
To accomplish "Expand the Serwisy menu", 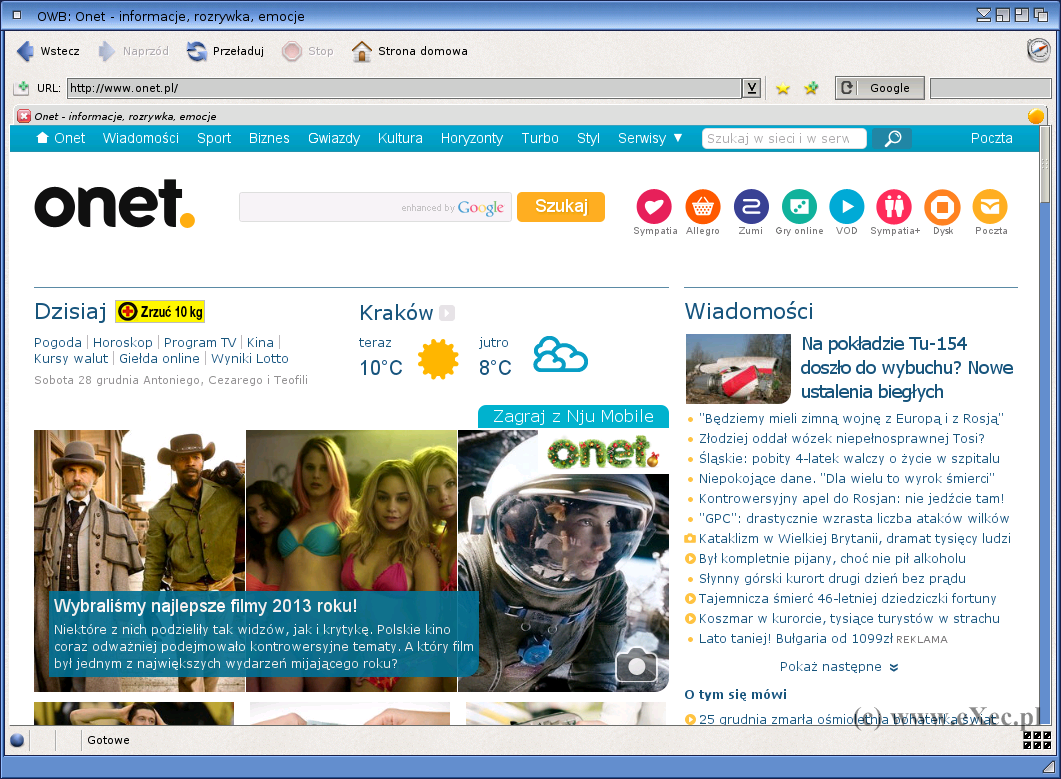I will (x=650, y=138).
